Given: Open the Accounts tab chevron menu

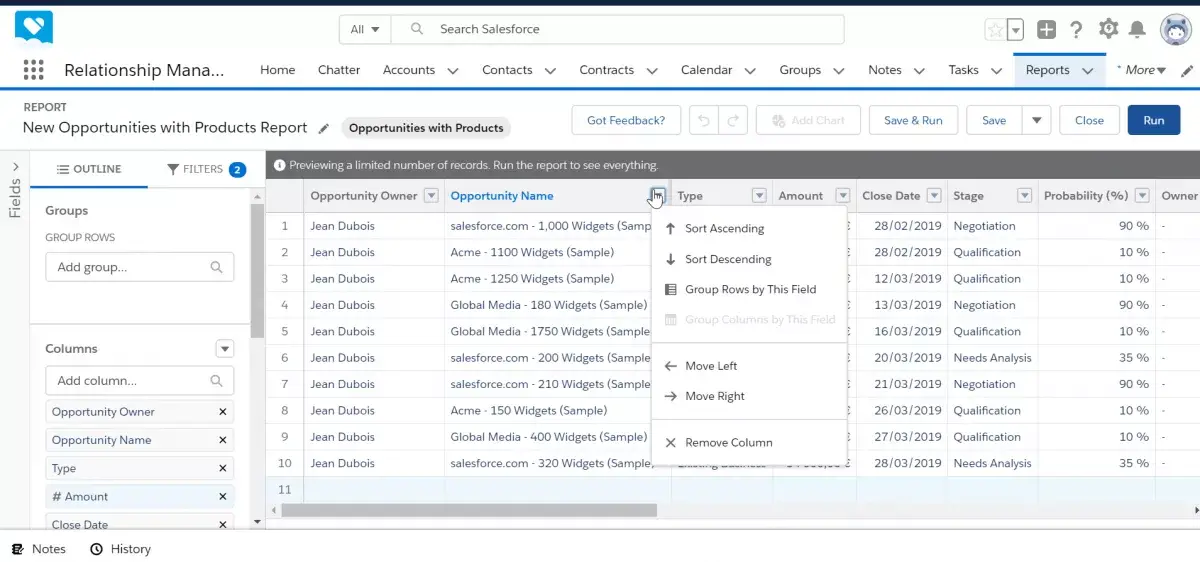Looking at the screenshot, I should pos(453,71).
